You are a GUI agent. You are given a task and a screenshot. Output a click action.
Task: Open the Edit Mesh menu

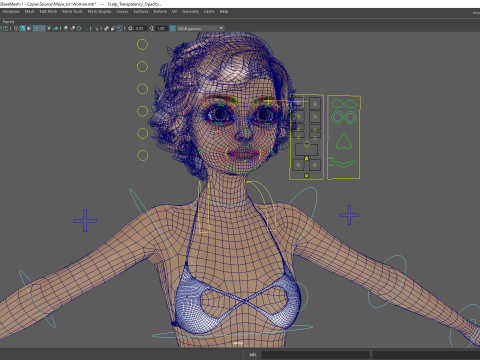coord(48,12)
